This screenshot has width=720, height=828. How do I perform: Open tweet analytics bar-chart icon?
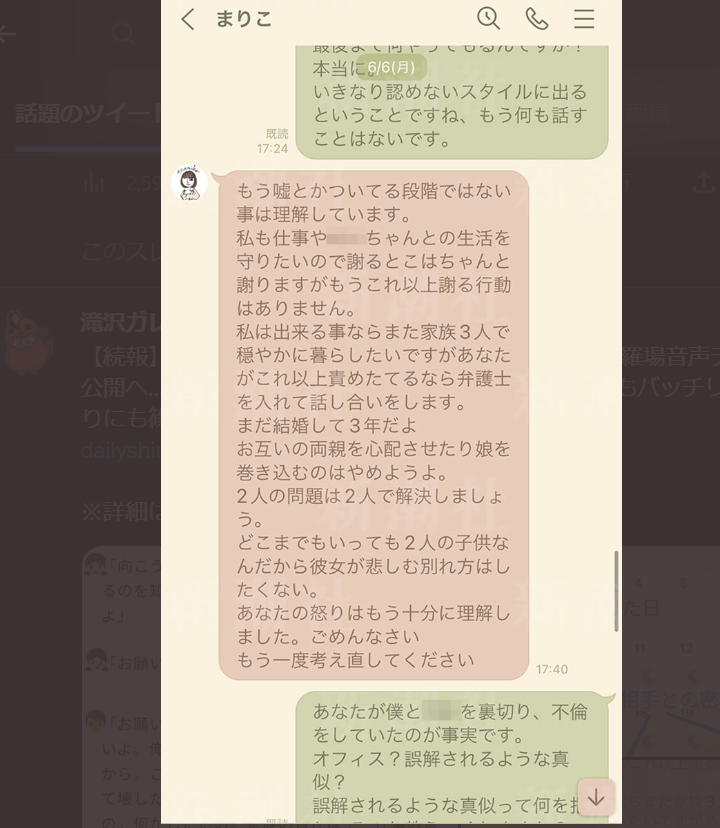tap(95, 182)
